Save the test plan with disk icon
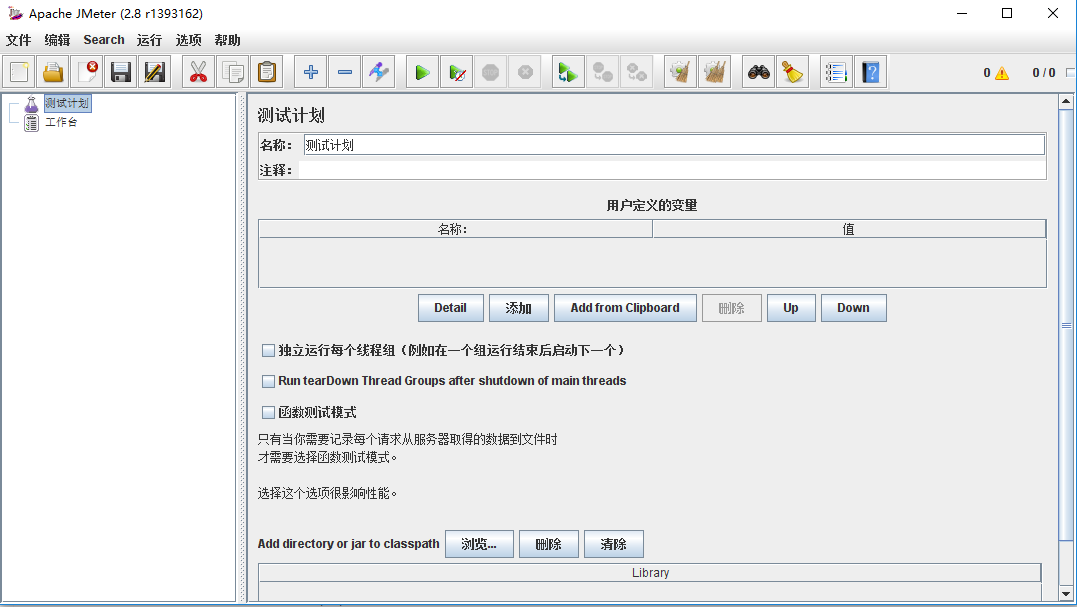1077x607 pixels. click(x=121, y=72)
